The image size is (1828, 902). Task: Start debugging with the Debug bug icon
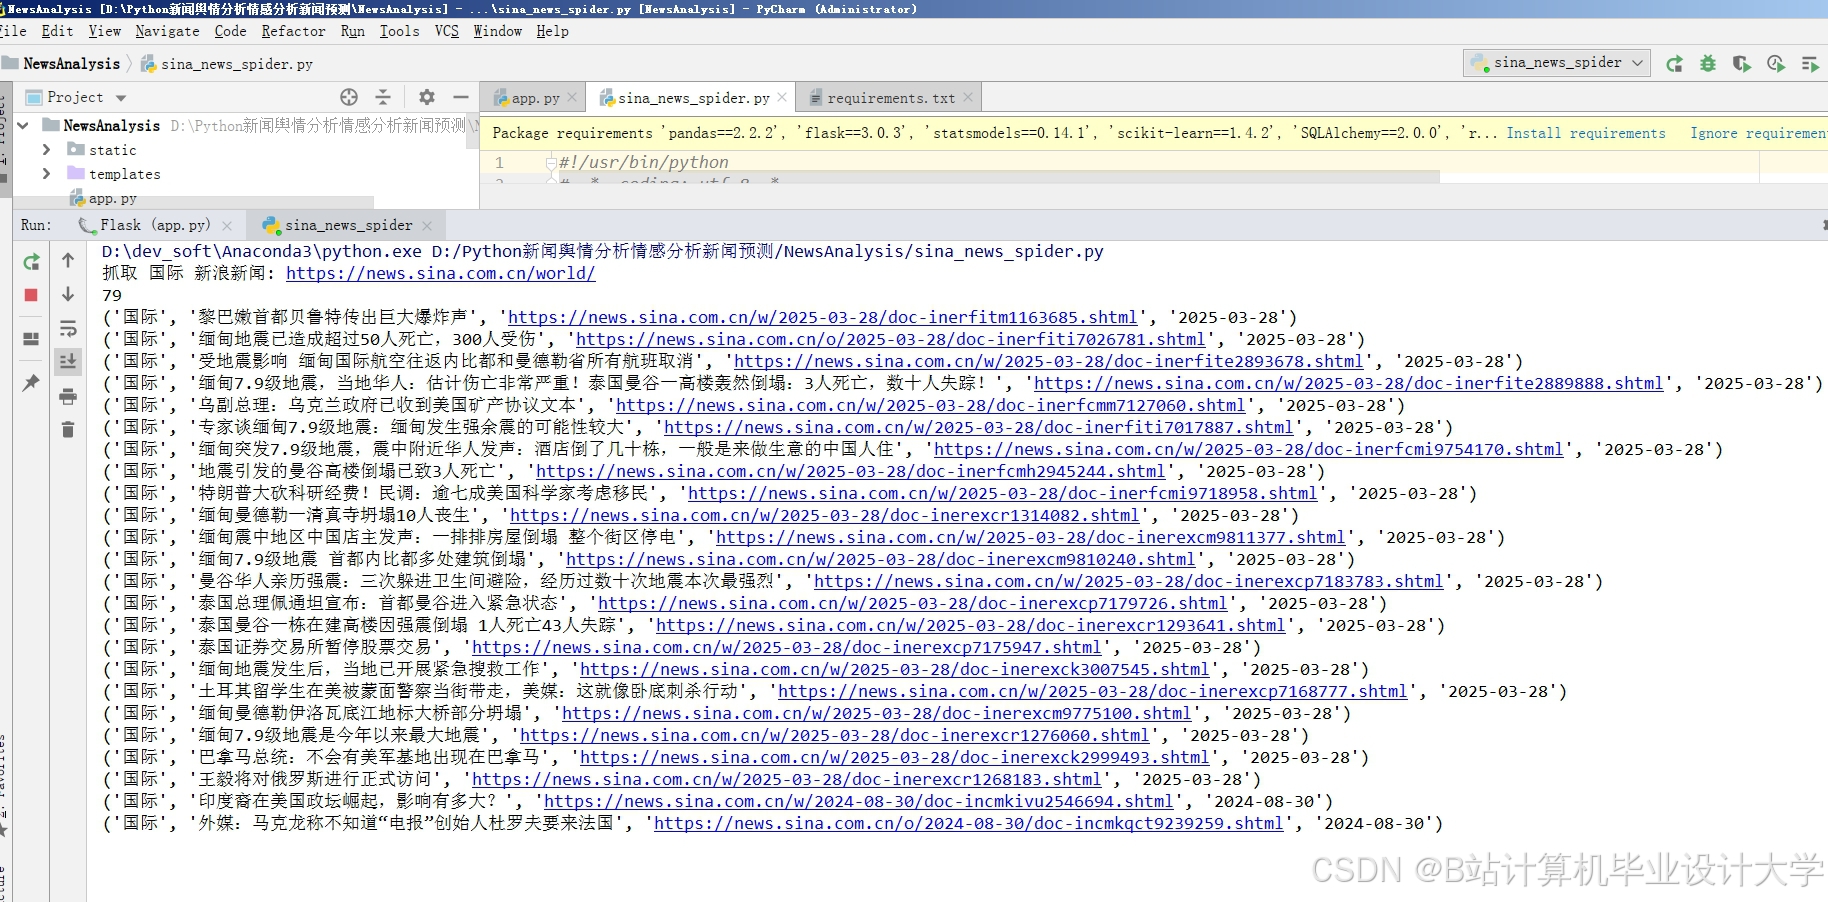coord(1708,63)
